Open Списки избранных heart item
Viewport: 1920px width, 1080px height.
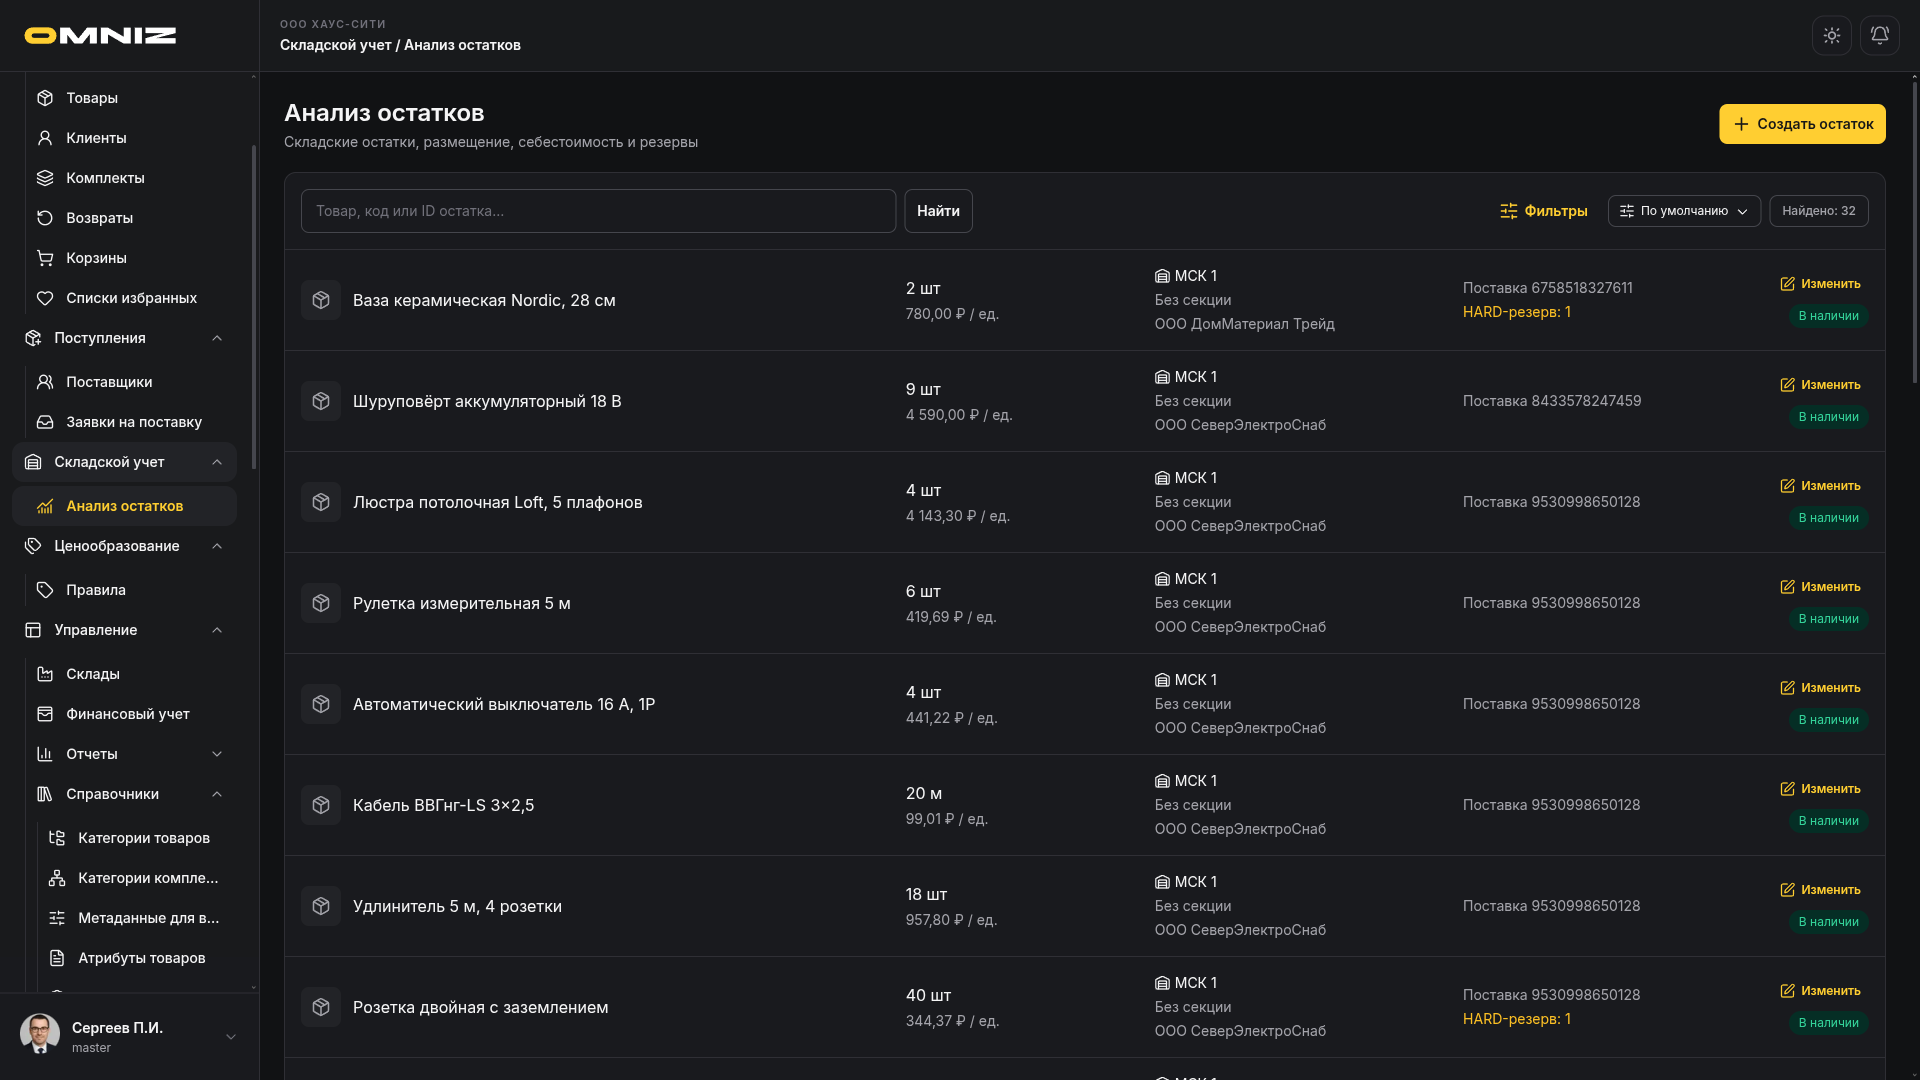[130, 298]
